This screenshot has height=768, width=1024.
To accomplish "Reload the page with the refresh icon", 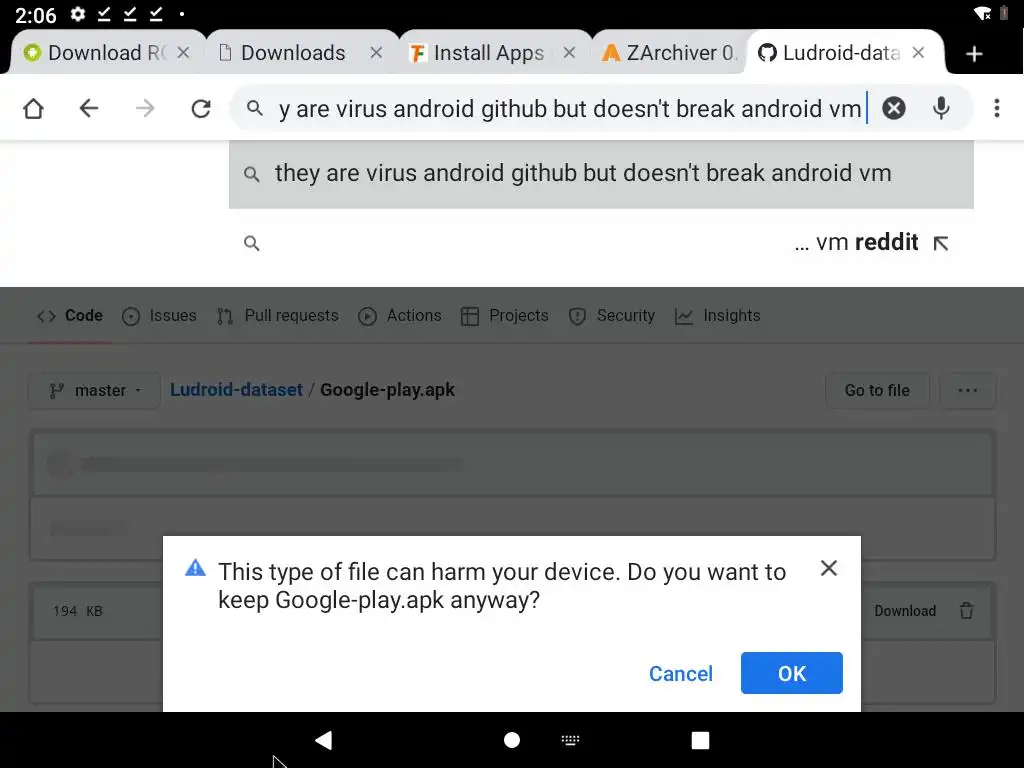I will 201,109.
